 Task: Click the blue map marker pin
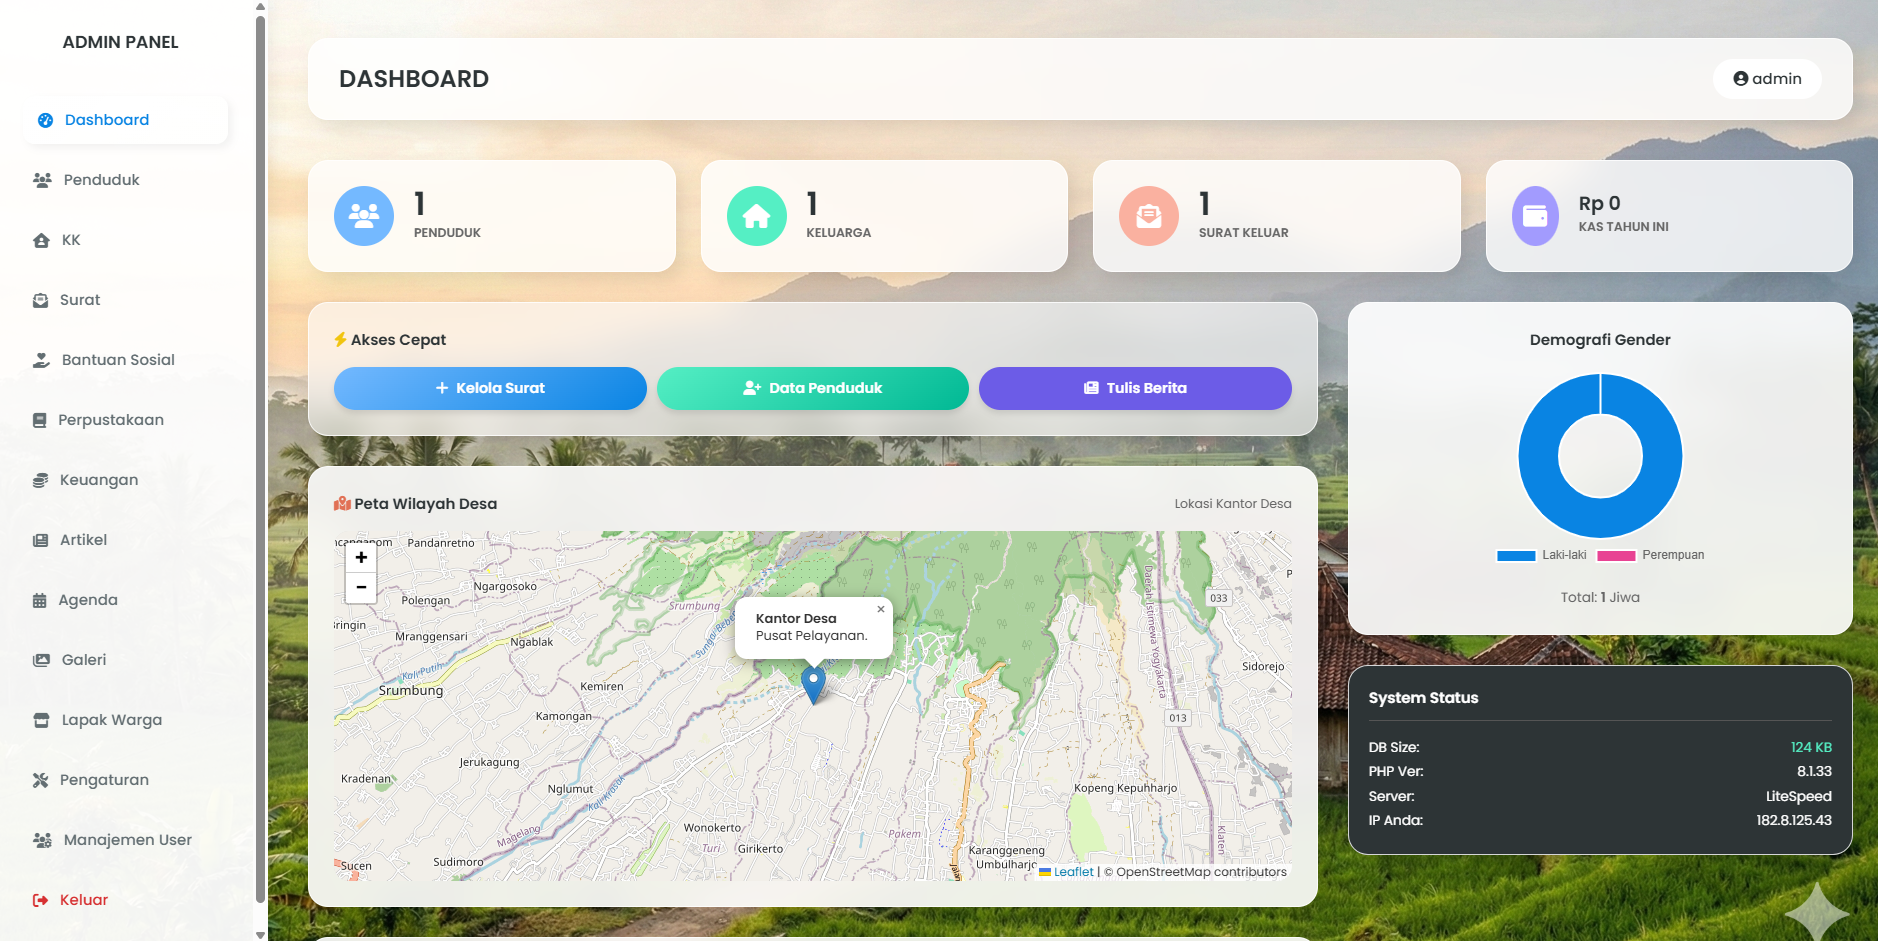[x=814, y=685]
